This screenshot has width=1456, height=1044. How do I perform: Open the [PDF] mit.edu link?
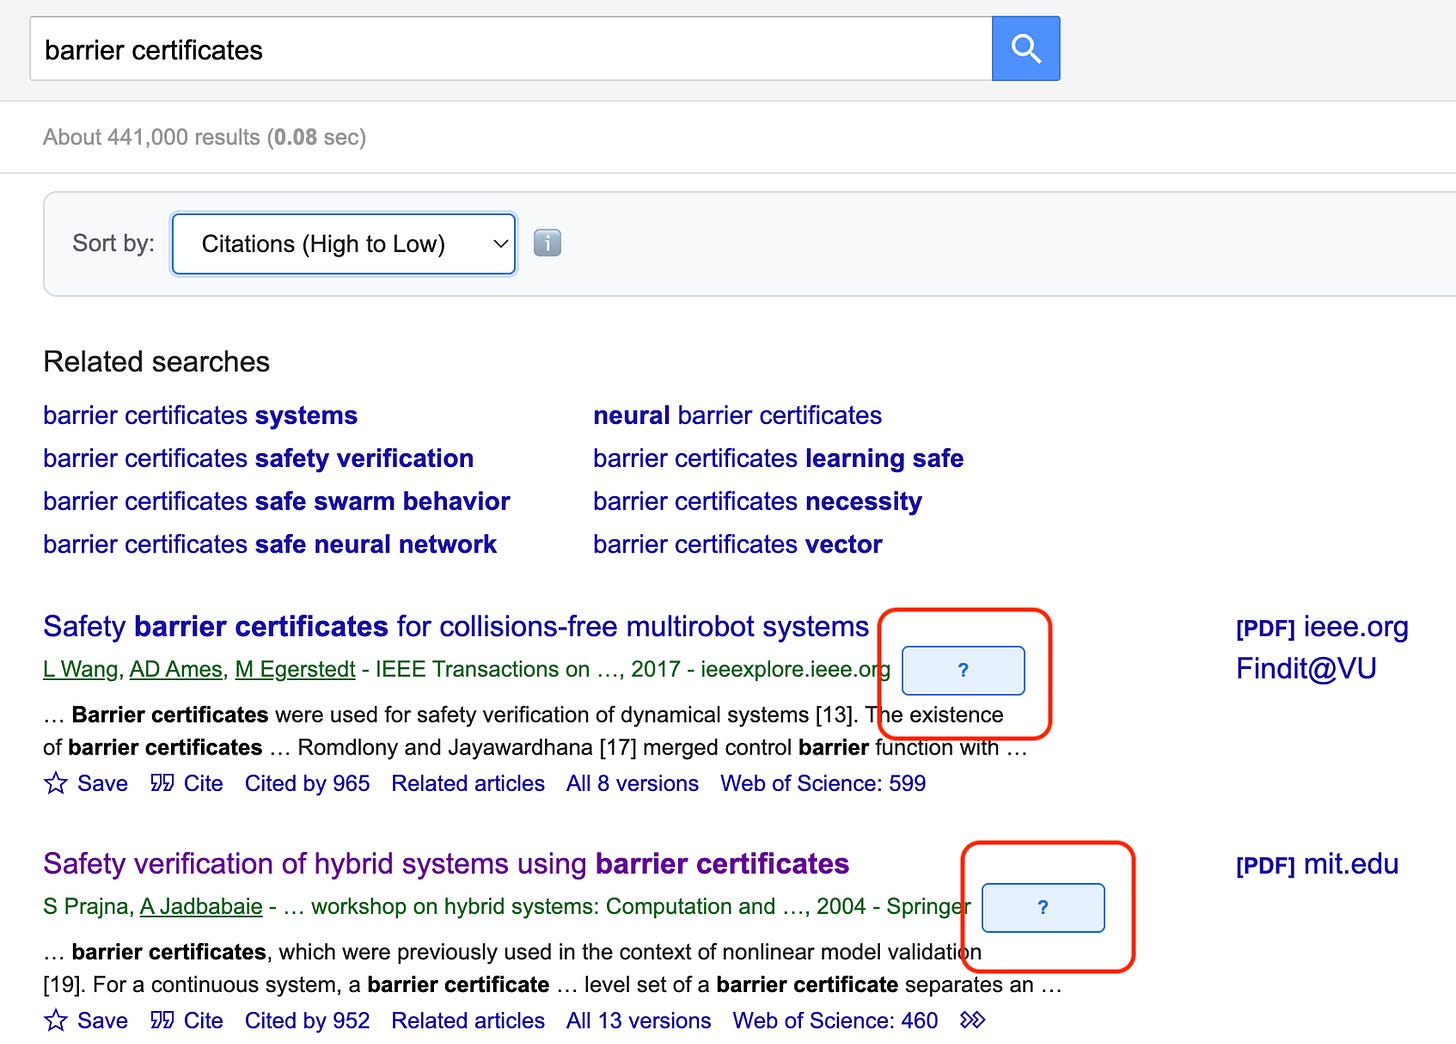pos(1317,864)
